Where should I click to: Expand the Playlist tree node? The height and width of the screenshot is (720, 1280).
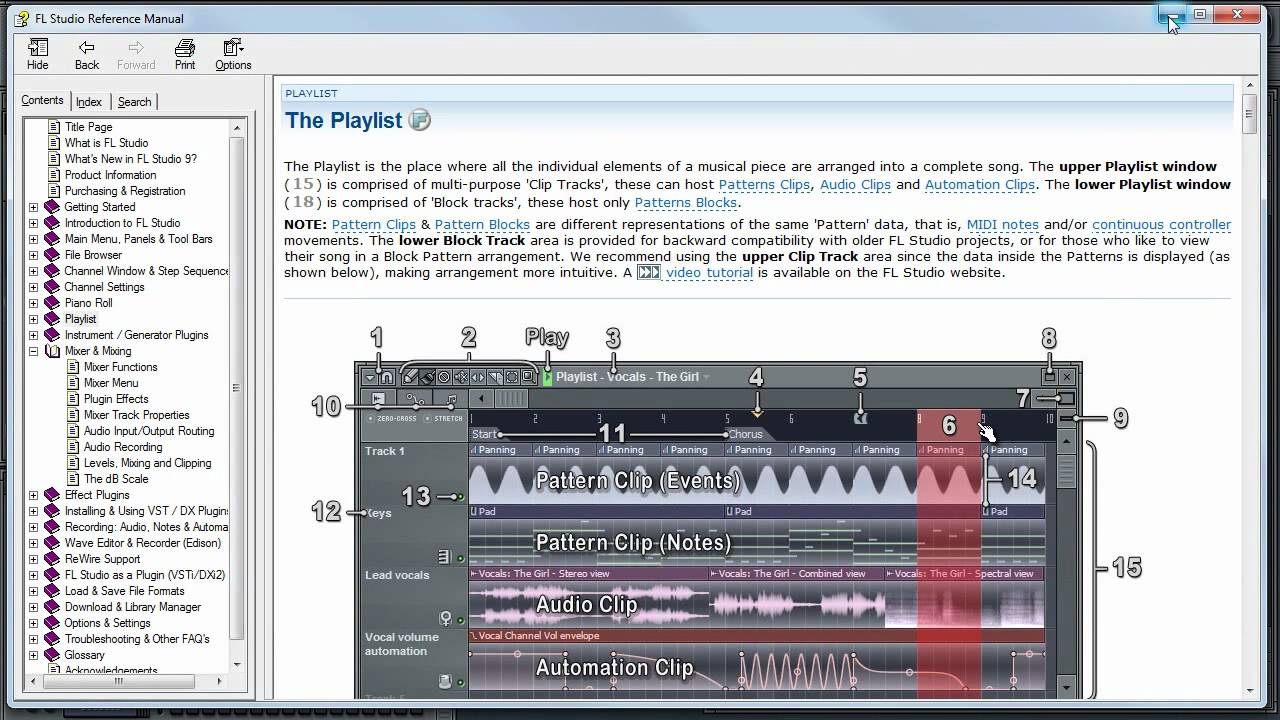point(33,319)
